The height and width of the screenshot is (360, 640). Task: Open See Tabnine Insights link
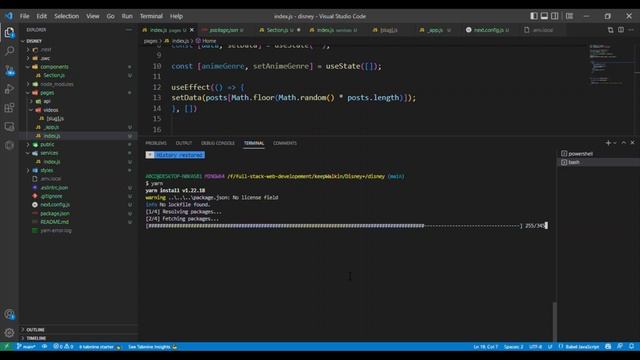[153, 347]
